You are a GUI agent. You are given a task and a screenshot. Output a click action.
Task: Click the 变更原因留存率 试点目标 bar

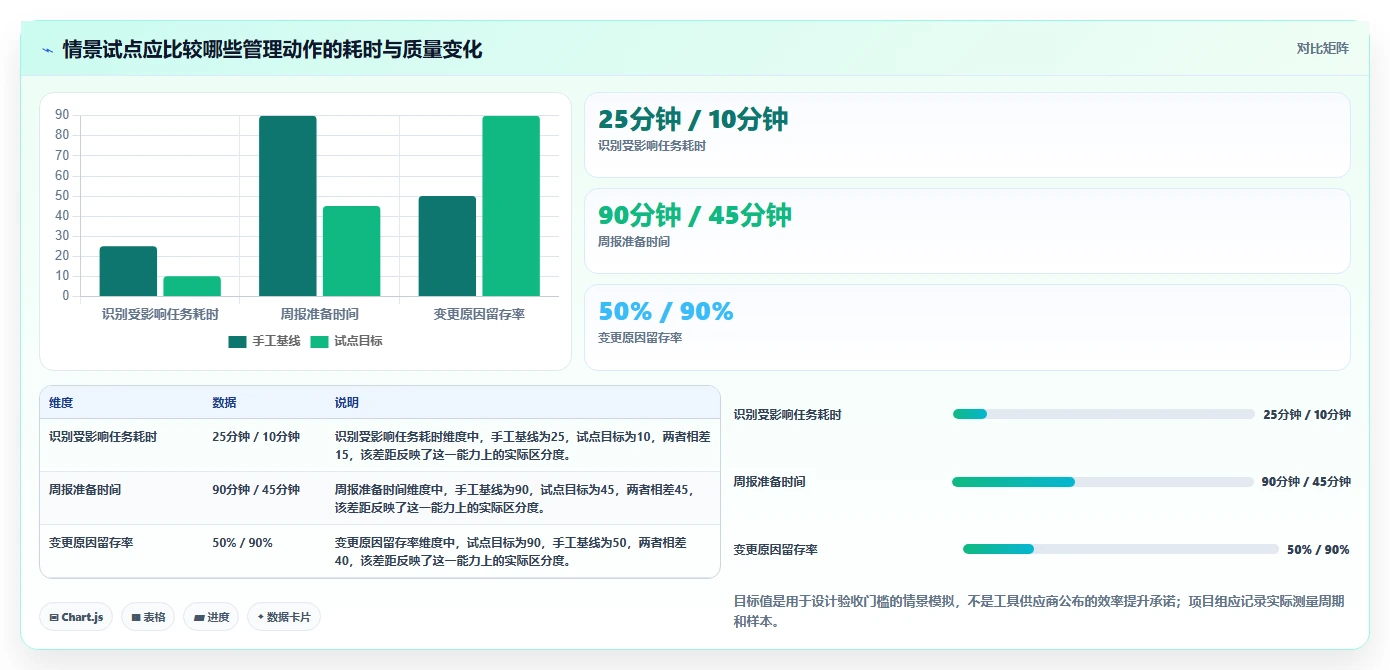coord(511,206)
